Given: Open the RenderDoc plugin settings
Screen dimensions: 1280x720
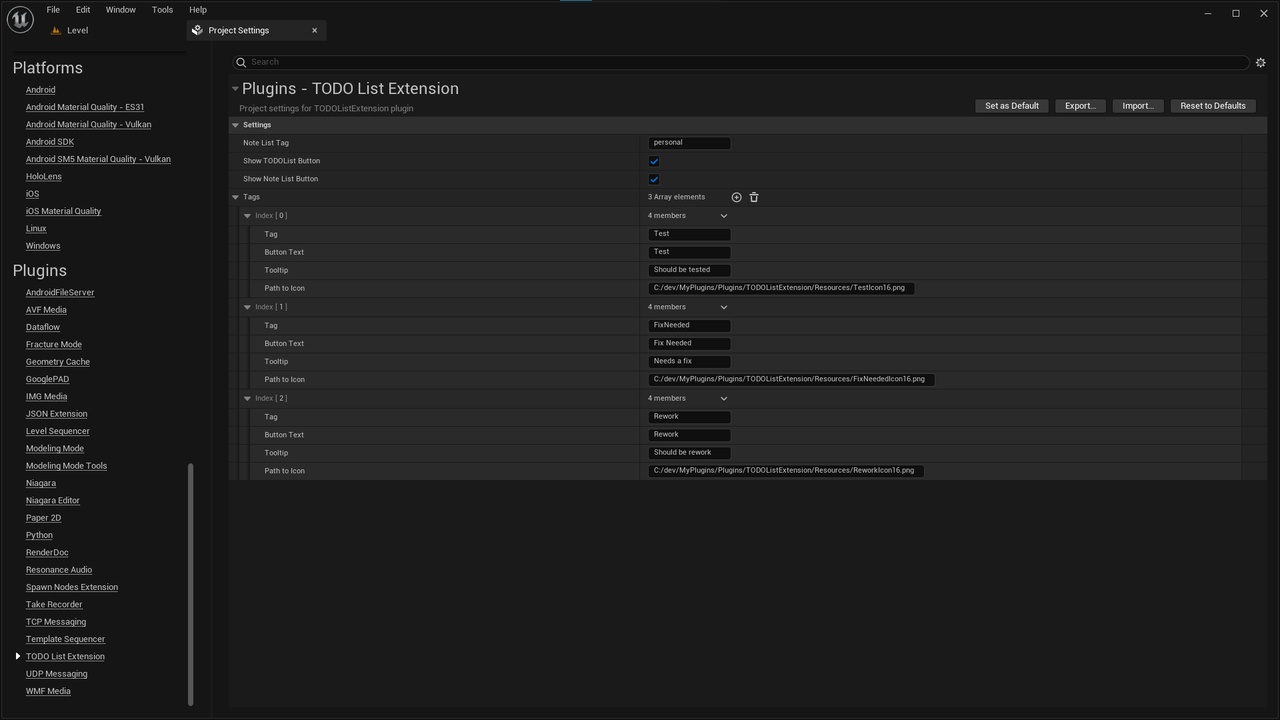Looking at the screenshot, I should 47,553.
